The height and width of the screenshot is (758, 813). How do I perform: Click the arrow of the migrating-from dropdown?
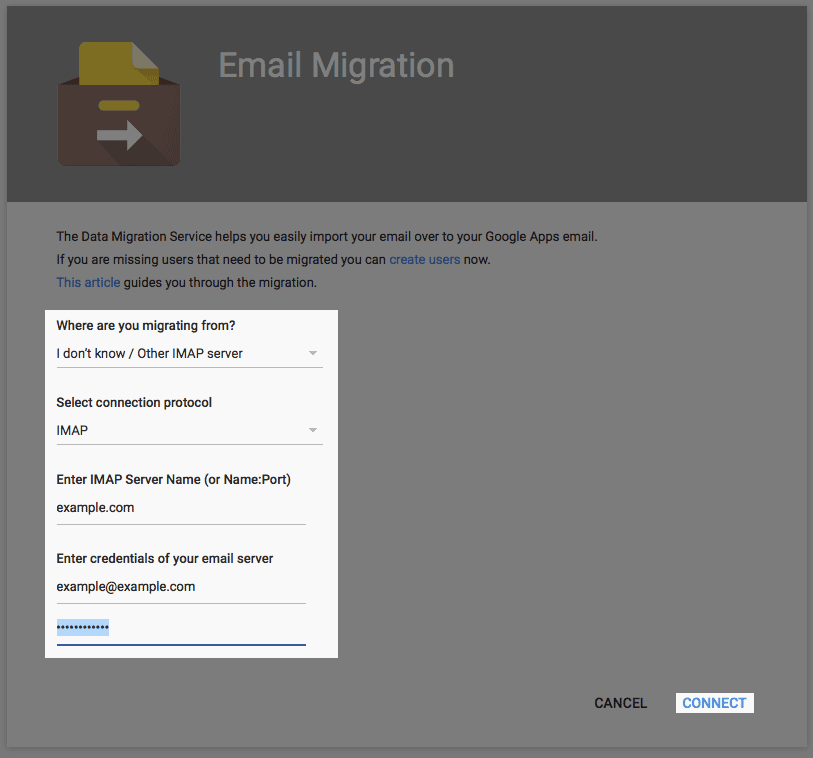coord(313,353)
